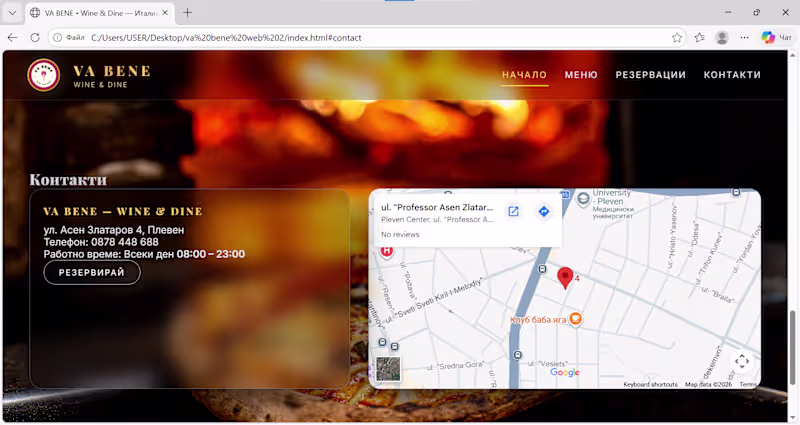Toggle fullscreen map view icon
Viewport: 800px width, 425px height.
tap(742, 361)
